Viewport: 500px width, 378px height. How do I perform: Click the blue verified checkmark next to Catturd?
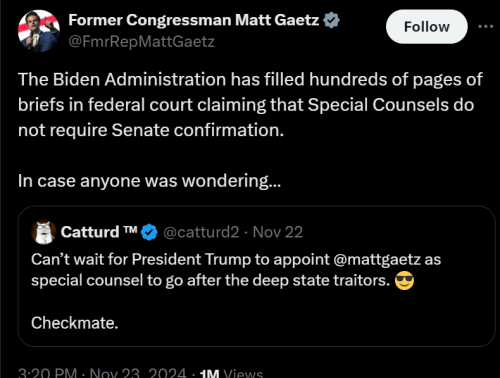click(x=149, y=232)
